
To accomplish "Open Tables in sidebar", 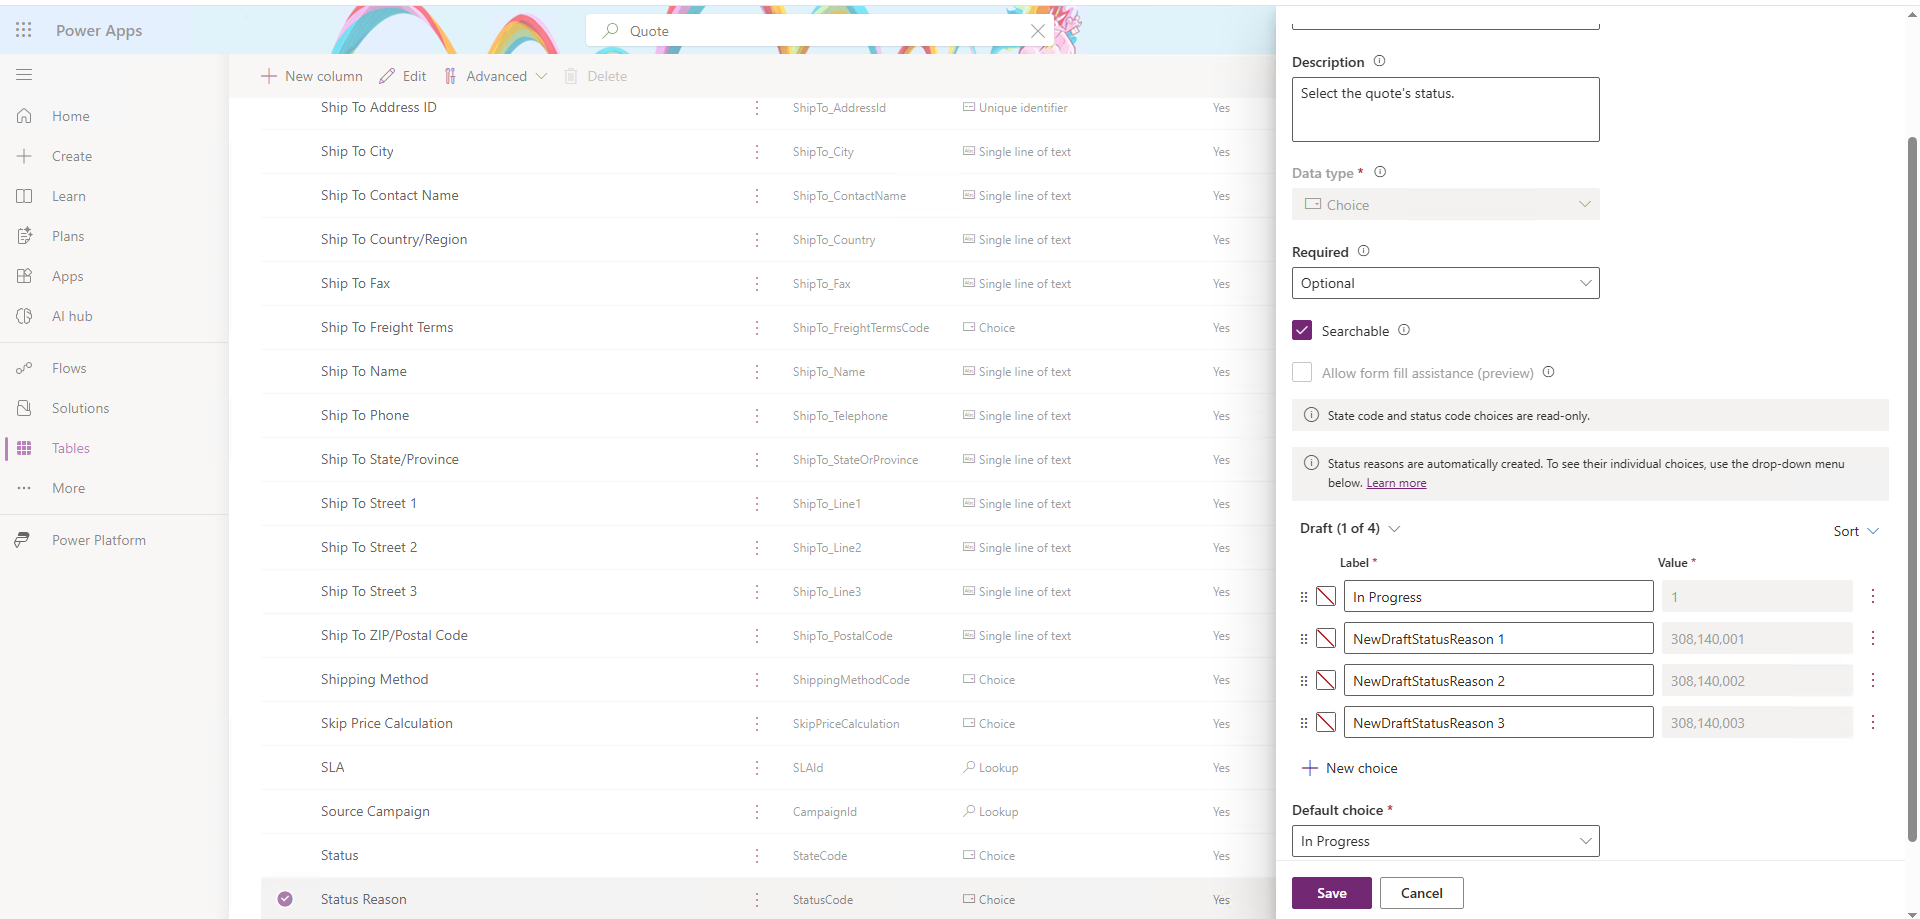I will [x=71, y=448].
